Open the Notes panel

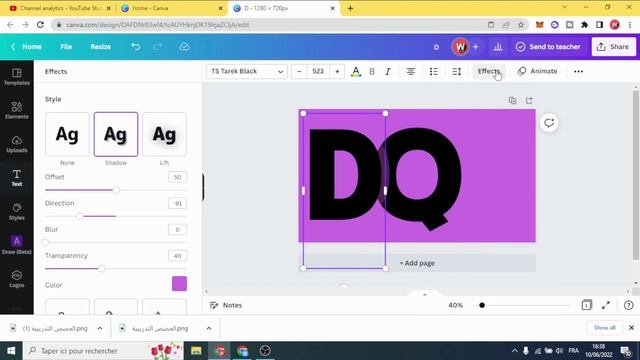click(x=226, y=305)
